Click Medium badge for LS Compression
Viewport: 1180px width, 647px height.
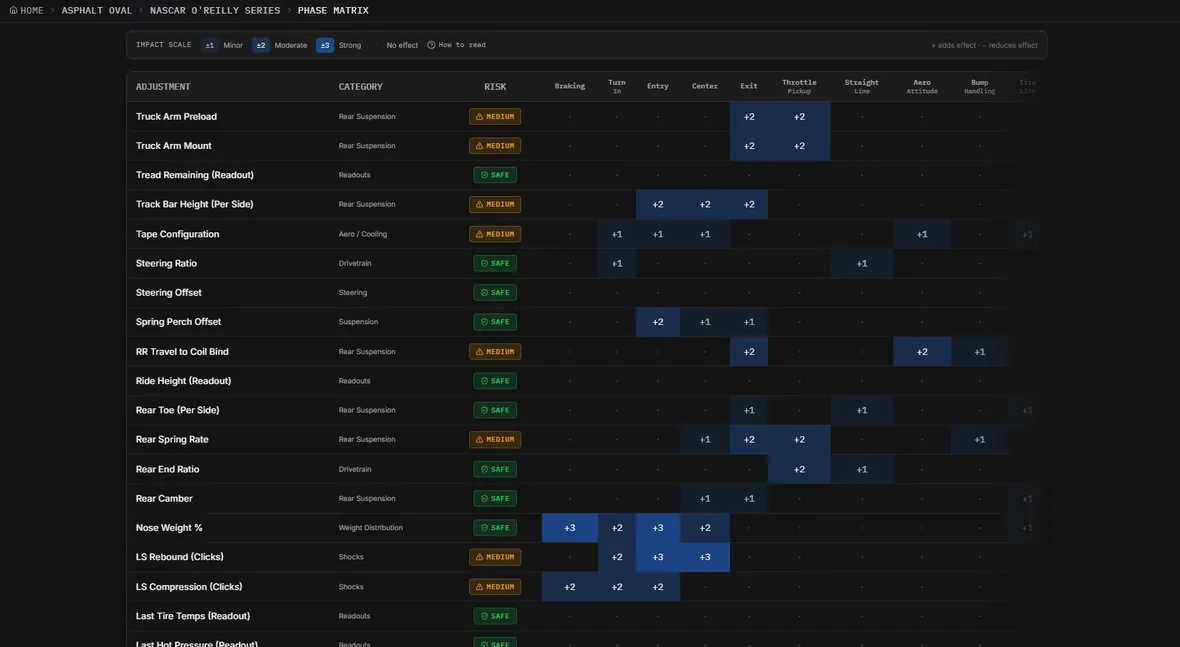(495, 587)
